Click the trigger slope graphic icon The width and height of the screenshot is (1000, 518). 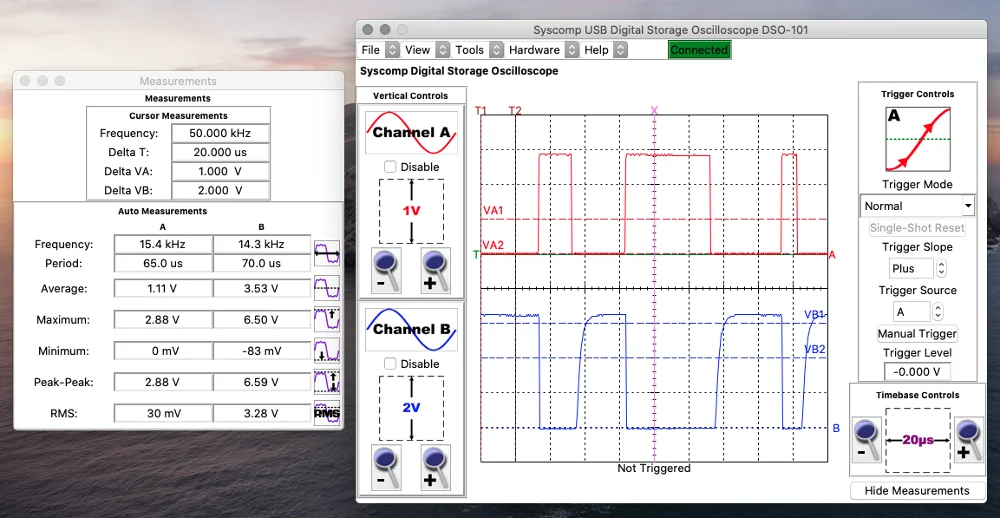click(918, 139)
